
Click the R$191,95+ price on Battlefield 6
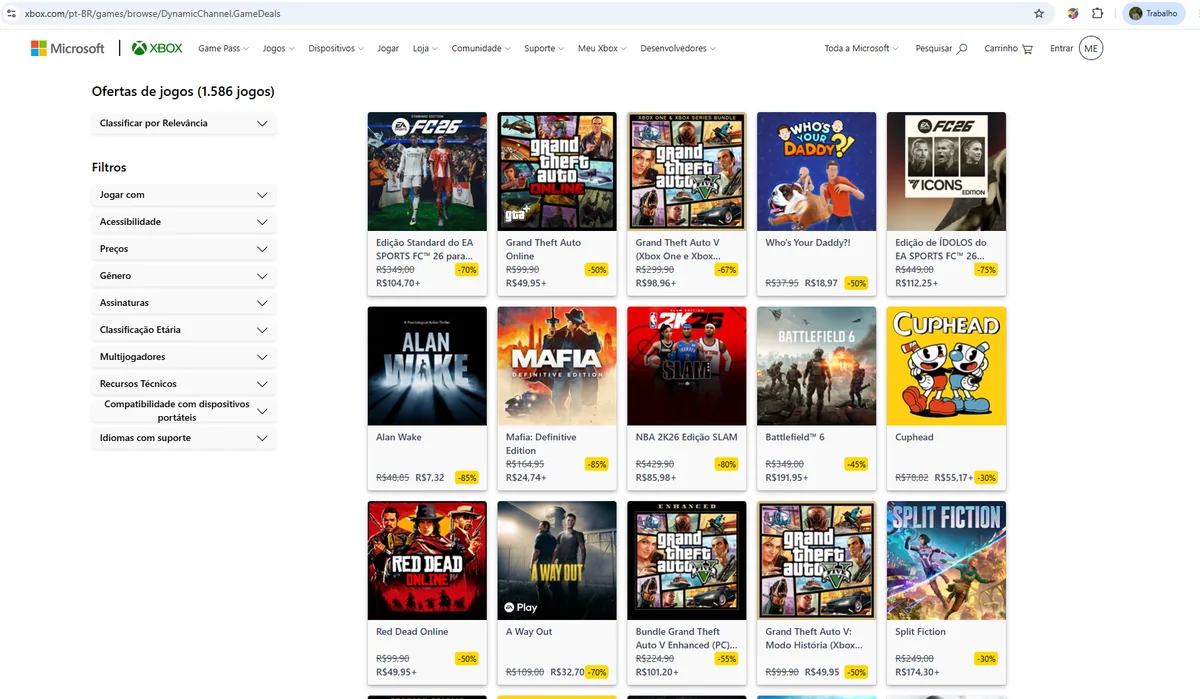[786, 478]
